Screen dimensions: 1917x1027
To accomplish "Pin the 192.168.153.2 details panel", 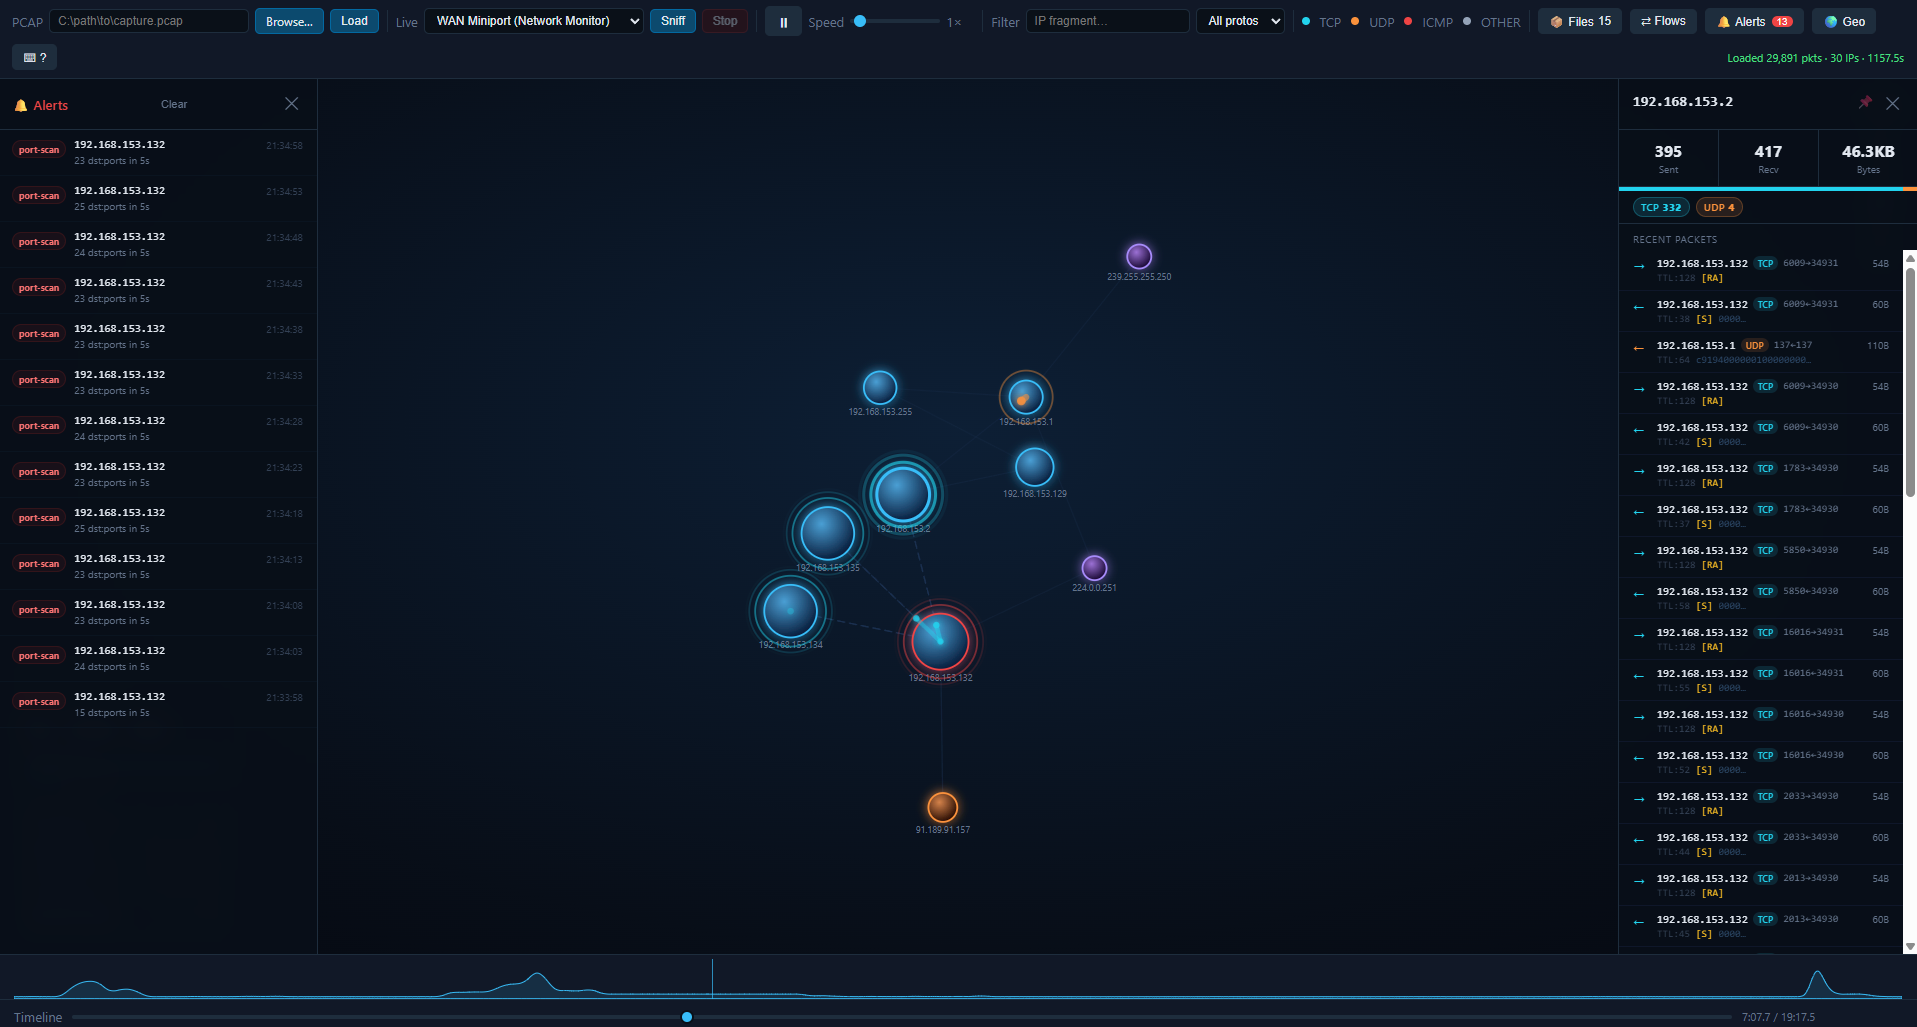I will click(x=1864, y=103).
